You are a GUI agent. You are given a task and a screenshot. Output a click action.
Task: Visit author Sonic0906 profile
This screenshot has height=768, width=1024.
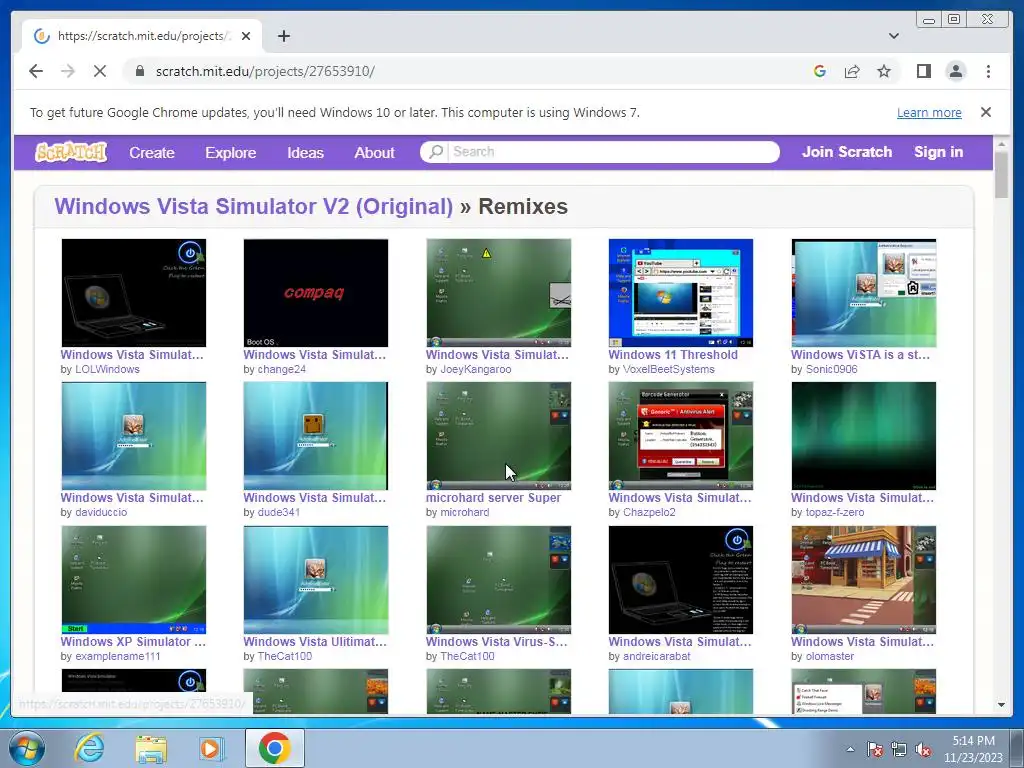point(831,370)
